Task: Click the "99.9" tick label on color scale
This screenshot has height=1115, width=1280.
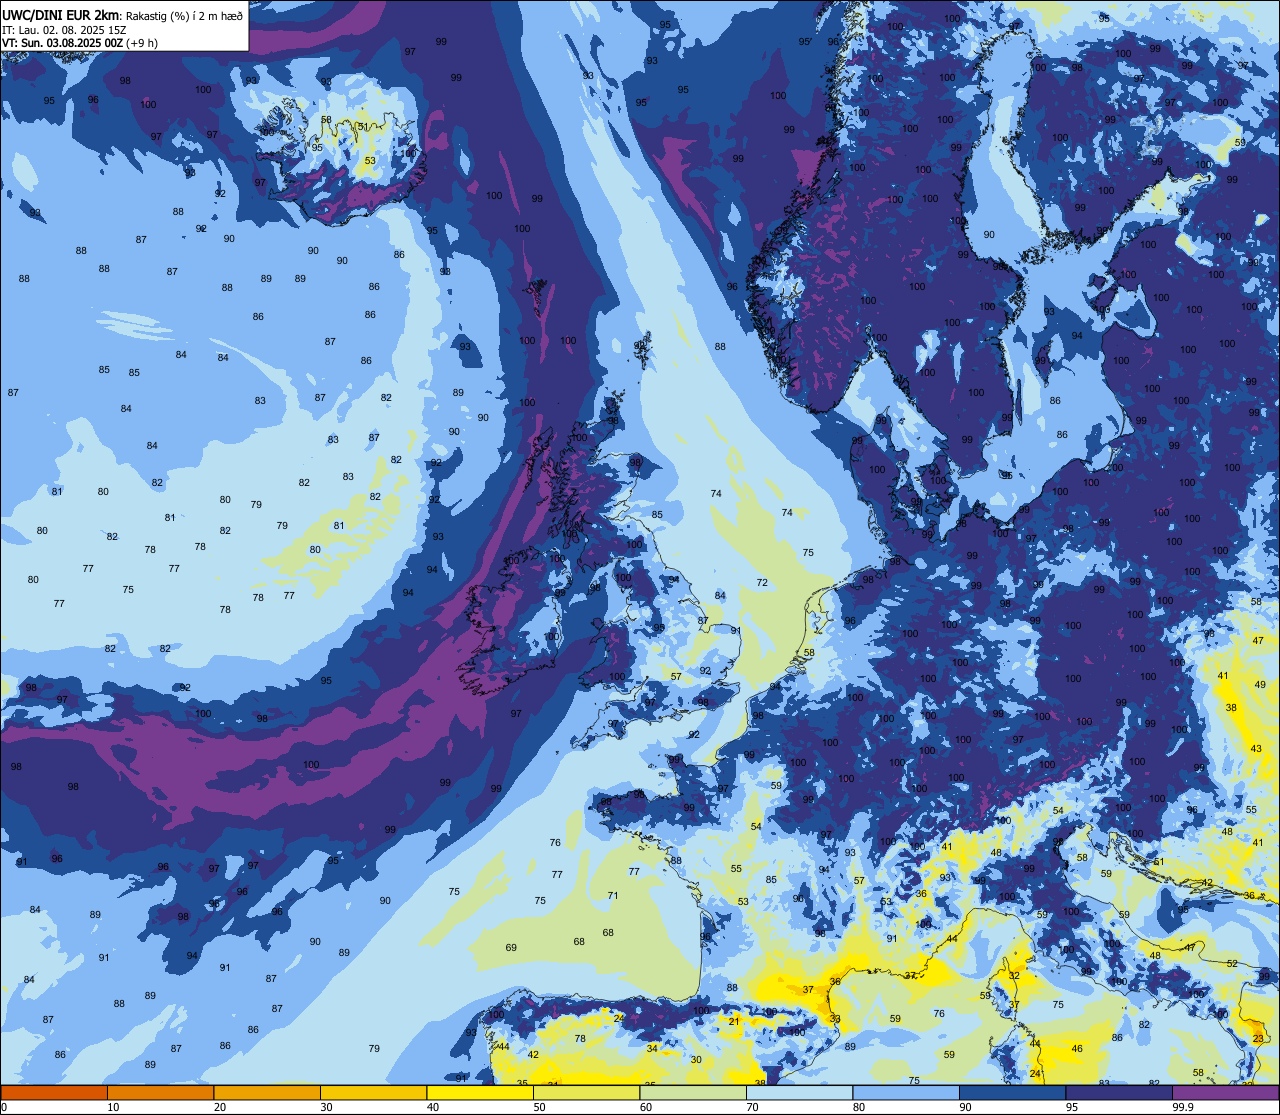Action: [x=1184, y=1107]
